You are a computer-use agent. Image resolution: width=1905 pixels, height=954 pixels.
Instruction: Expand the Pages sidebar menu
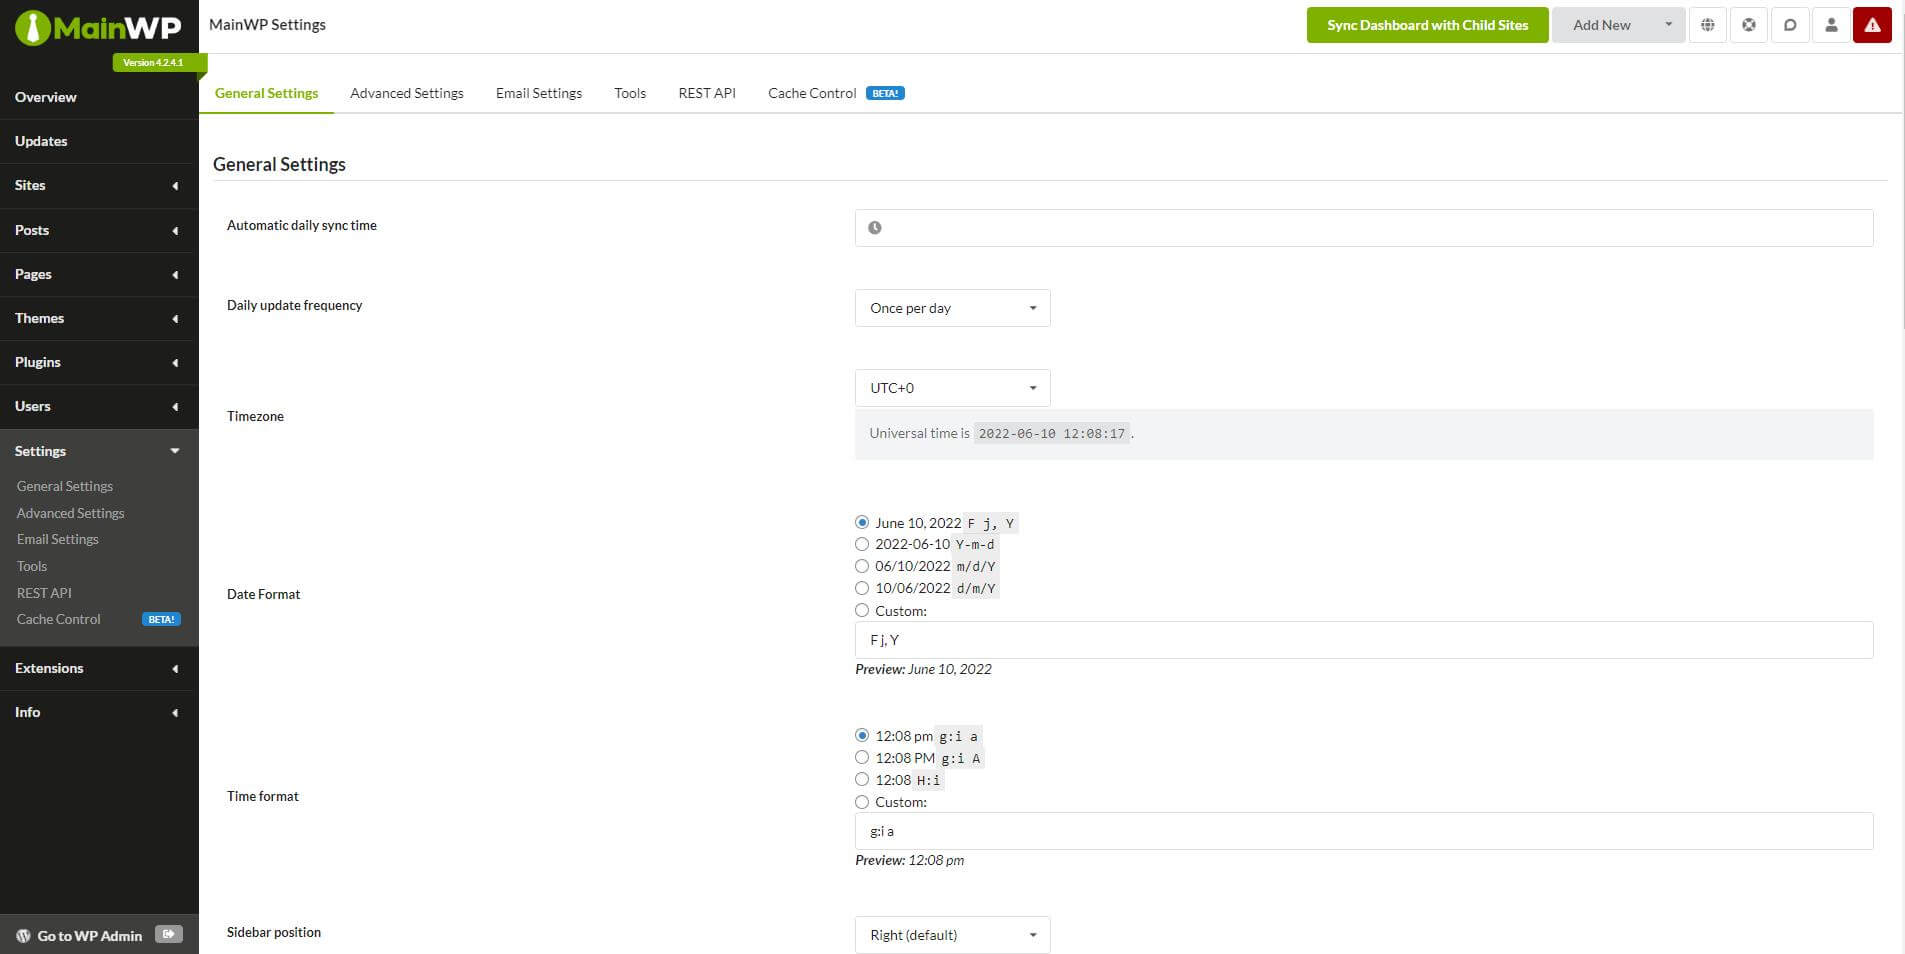click(x=98, y=274)
